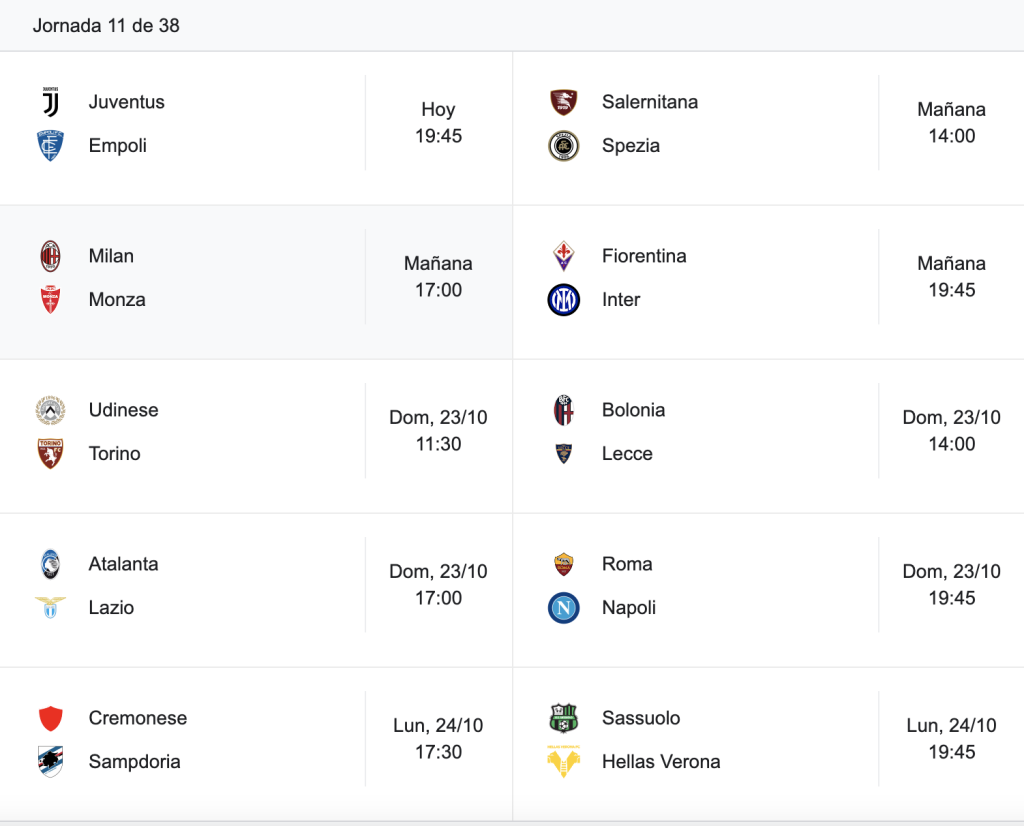Viewport: 1024px width, 826px height.
Task: Select the Torino bull crest
Action: click(x=50, y=454)
